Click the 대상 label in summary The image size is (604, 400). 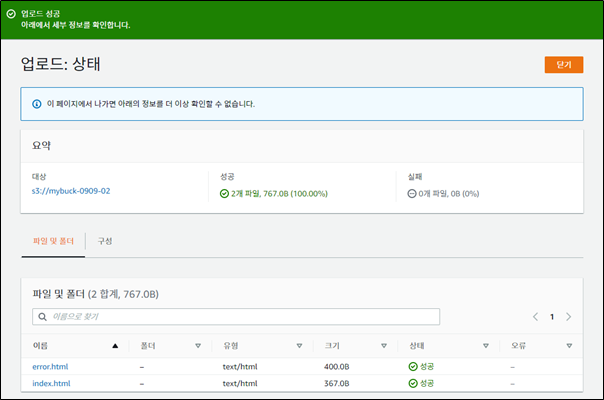[x=39, y=176]
